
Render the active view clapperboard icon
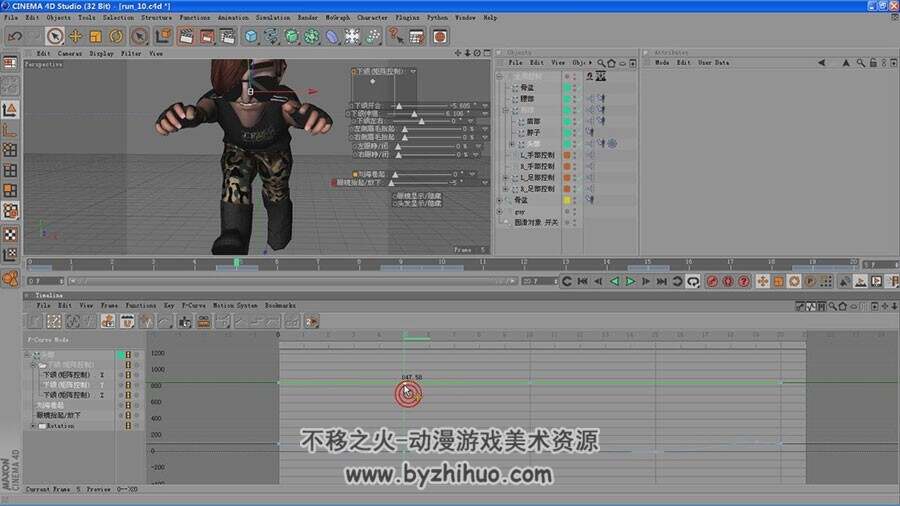[x=186, y=37]
